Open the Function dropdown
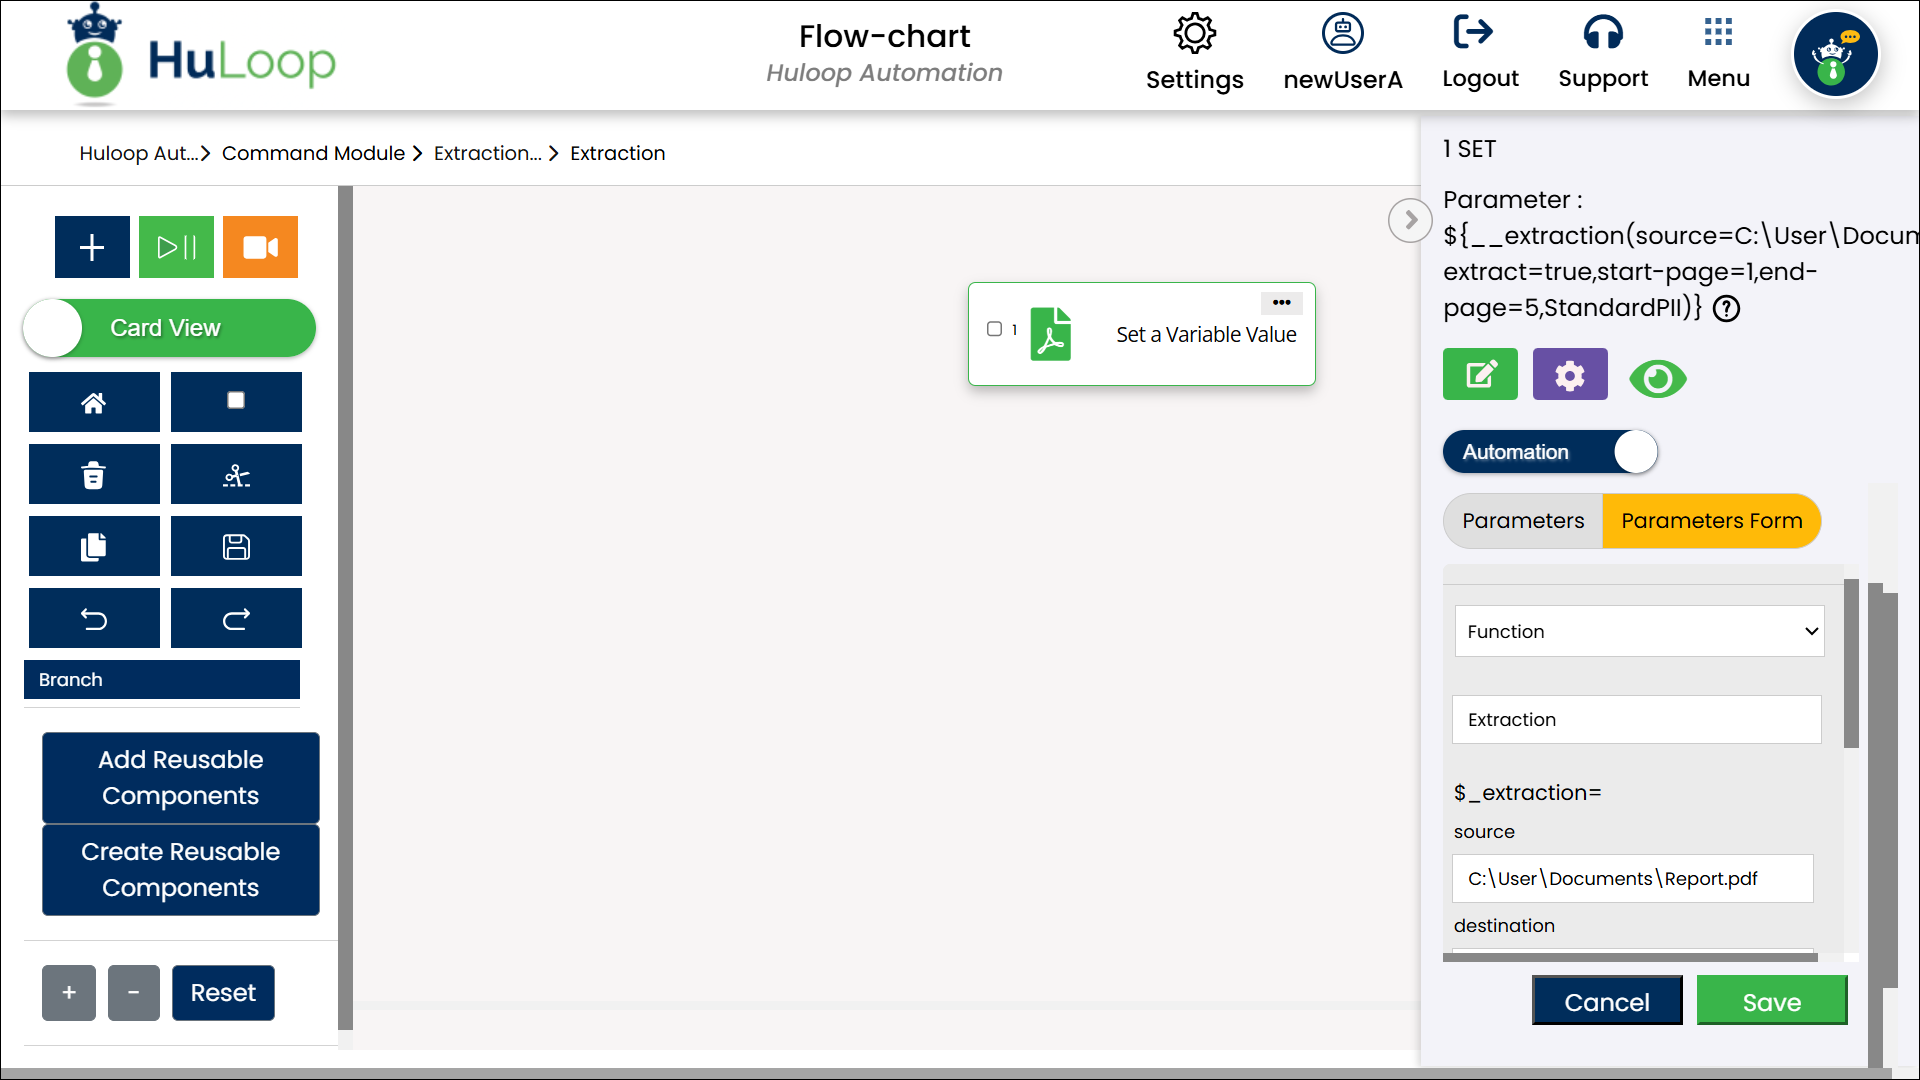Screen dimensions: 1920x1080 pyautogui.click(x=1638, y=631)
